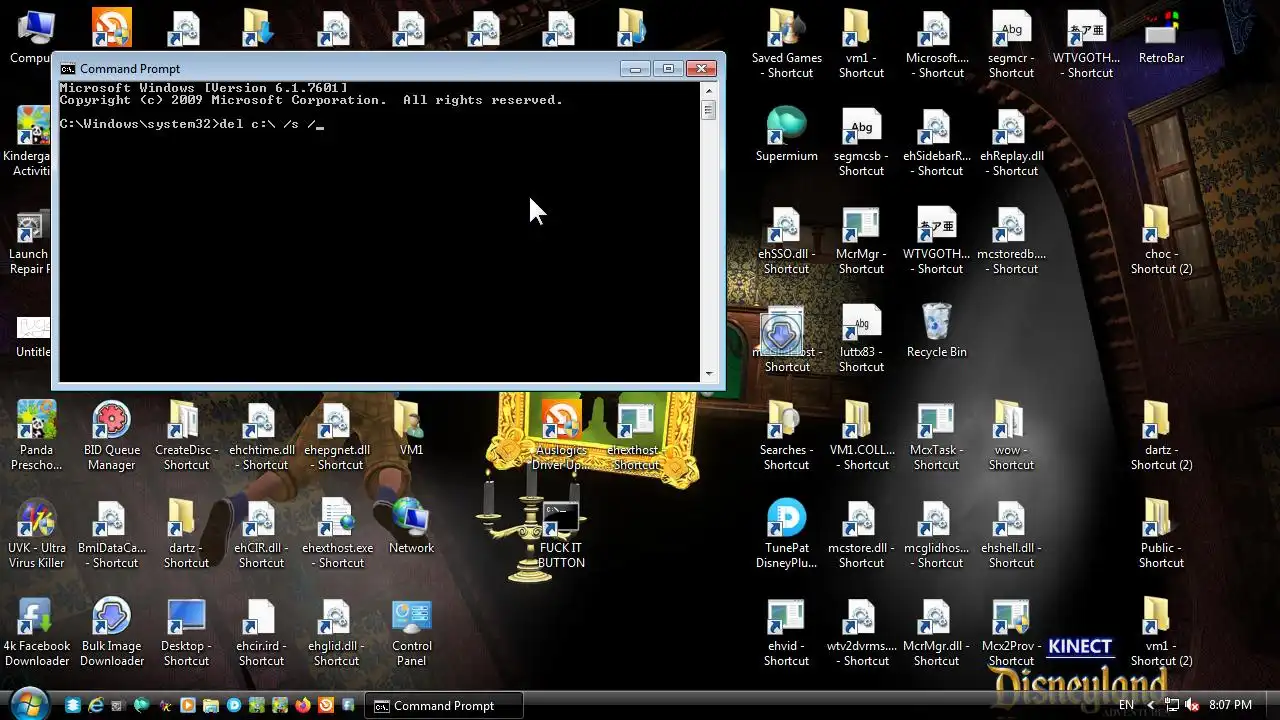Close the Command Prompt window
The image size is (1280, 720).
701,68
